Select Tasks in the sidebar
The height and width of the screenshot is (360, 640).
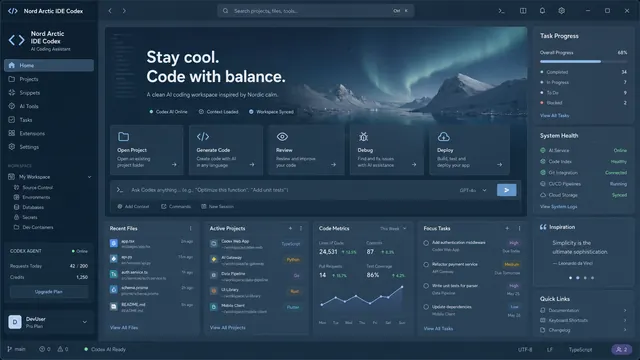pos(49,120)
